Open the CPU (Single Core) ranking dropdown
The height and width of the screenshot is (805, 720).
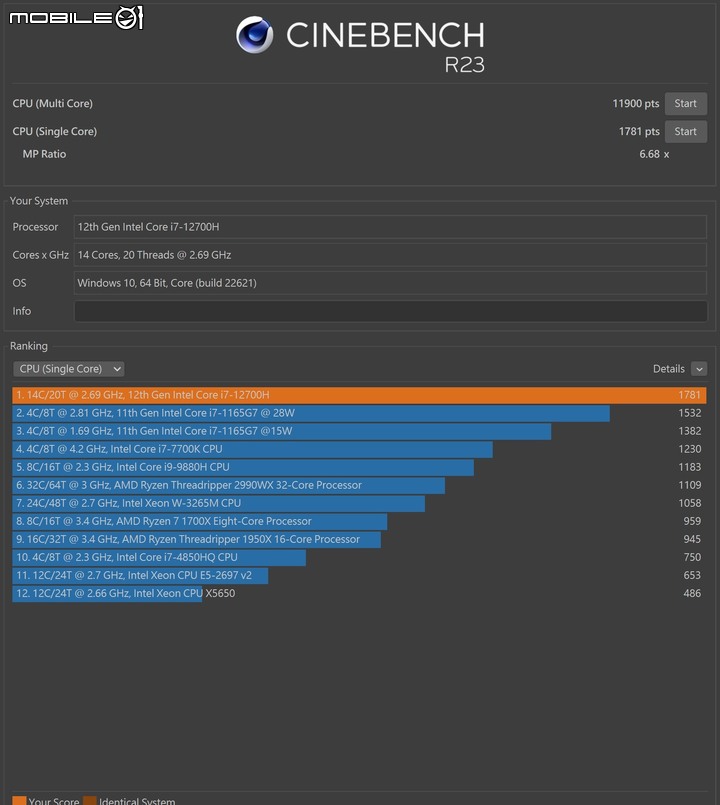pyautogui.click(x=69, y=369)
